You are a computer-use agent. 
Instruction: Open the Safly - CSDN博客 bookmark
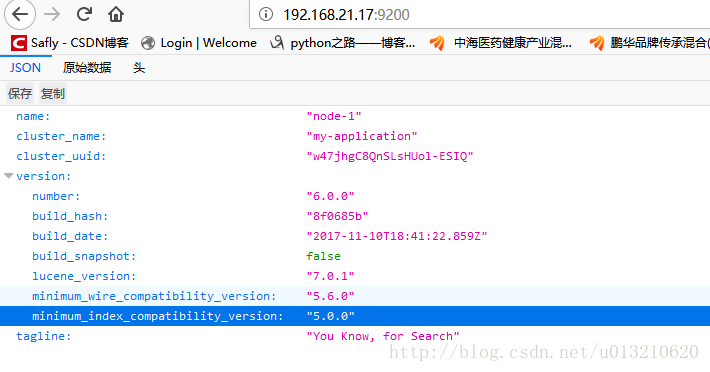pos(70,43)
